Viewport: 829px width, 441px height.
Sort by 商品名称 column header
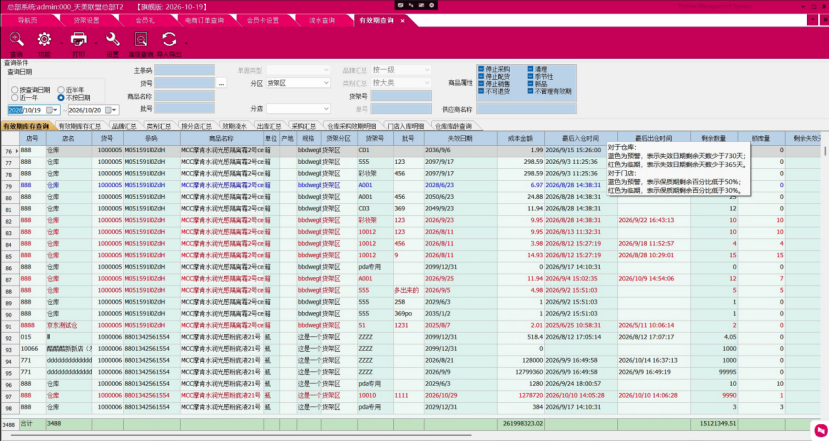222,139
